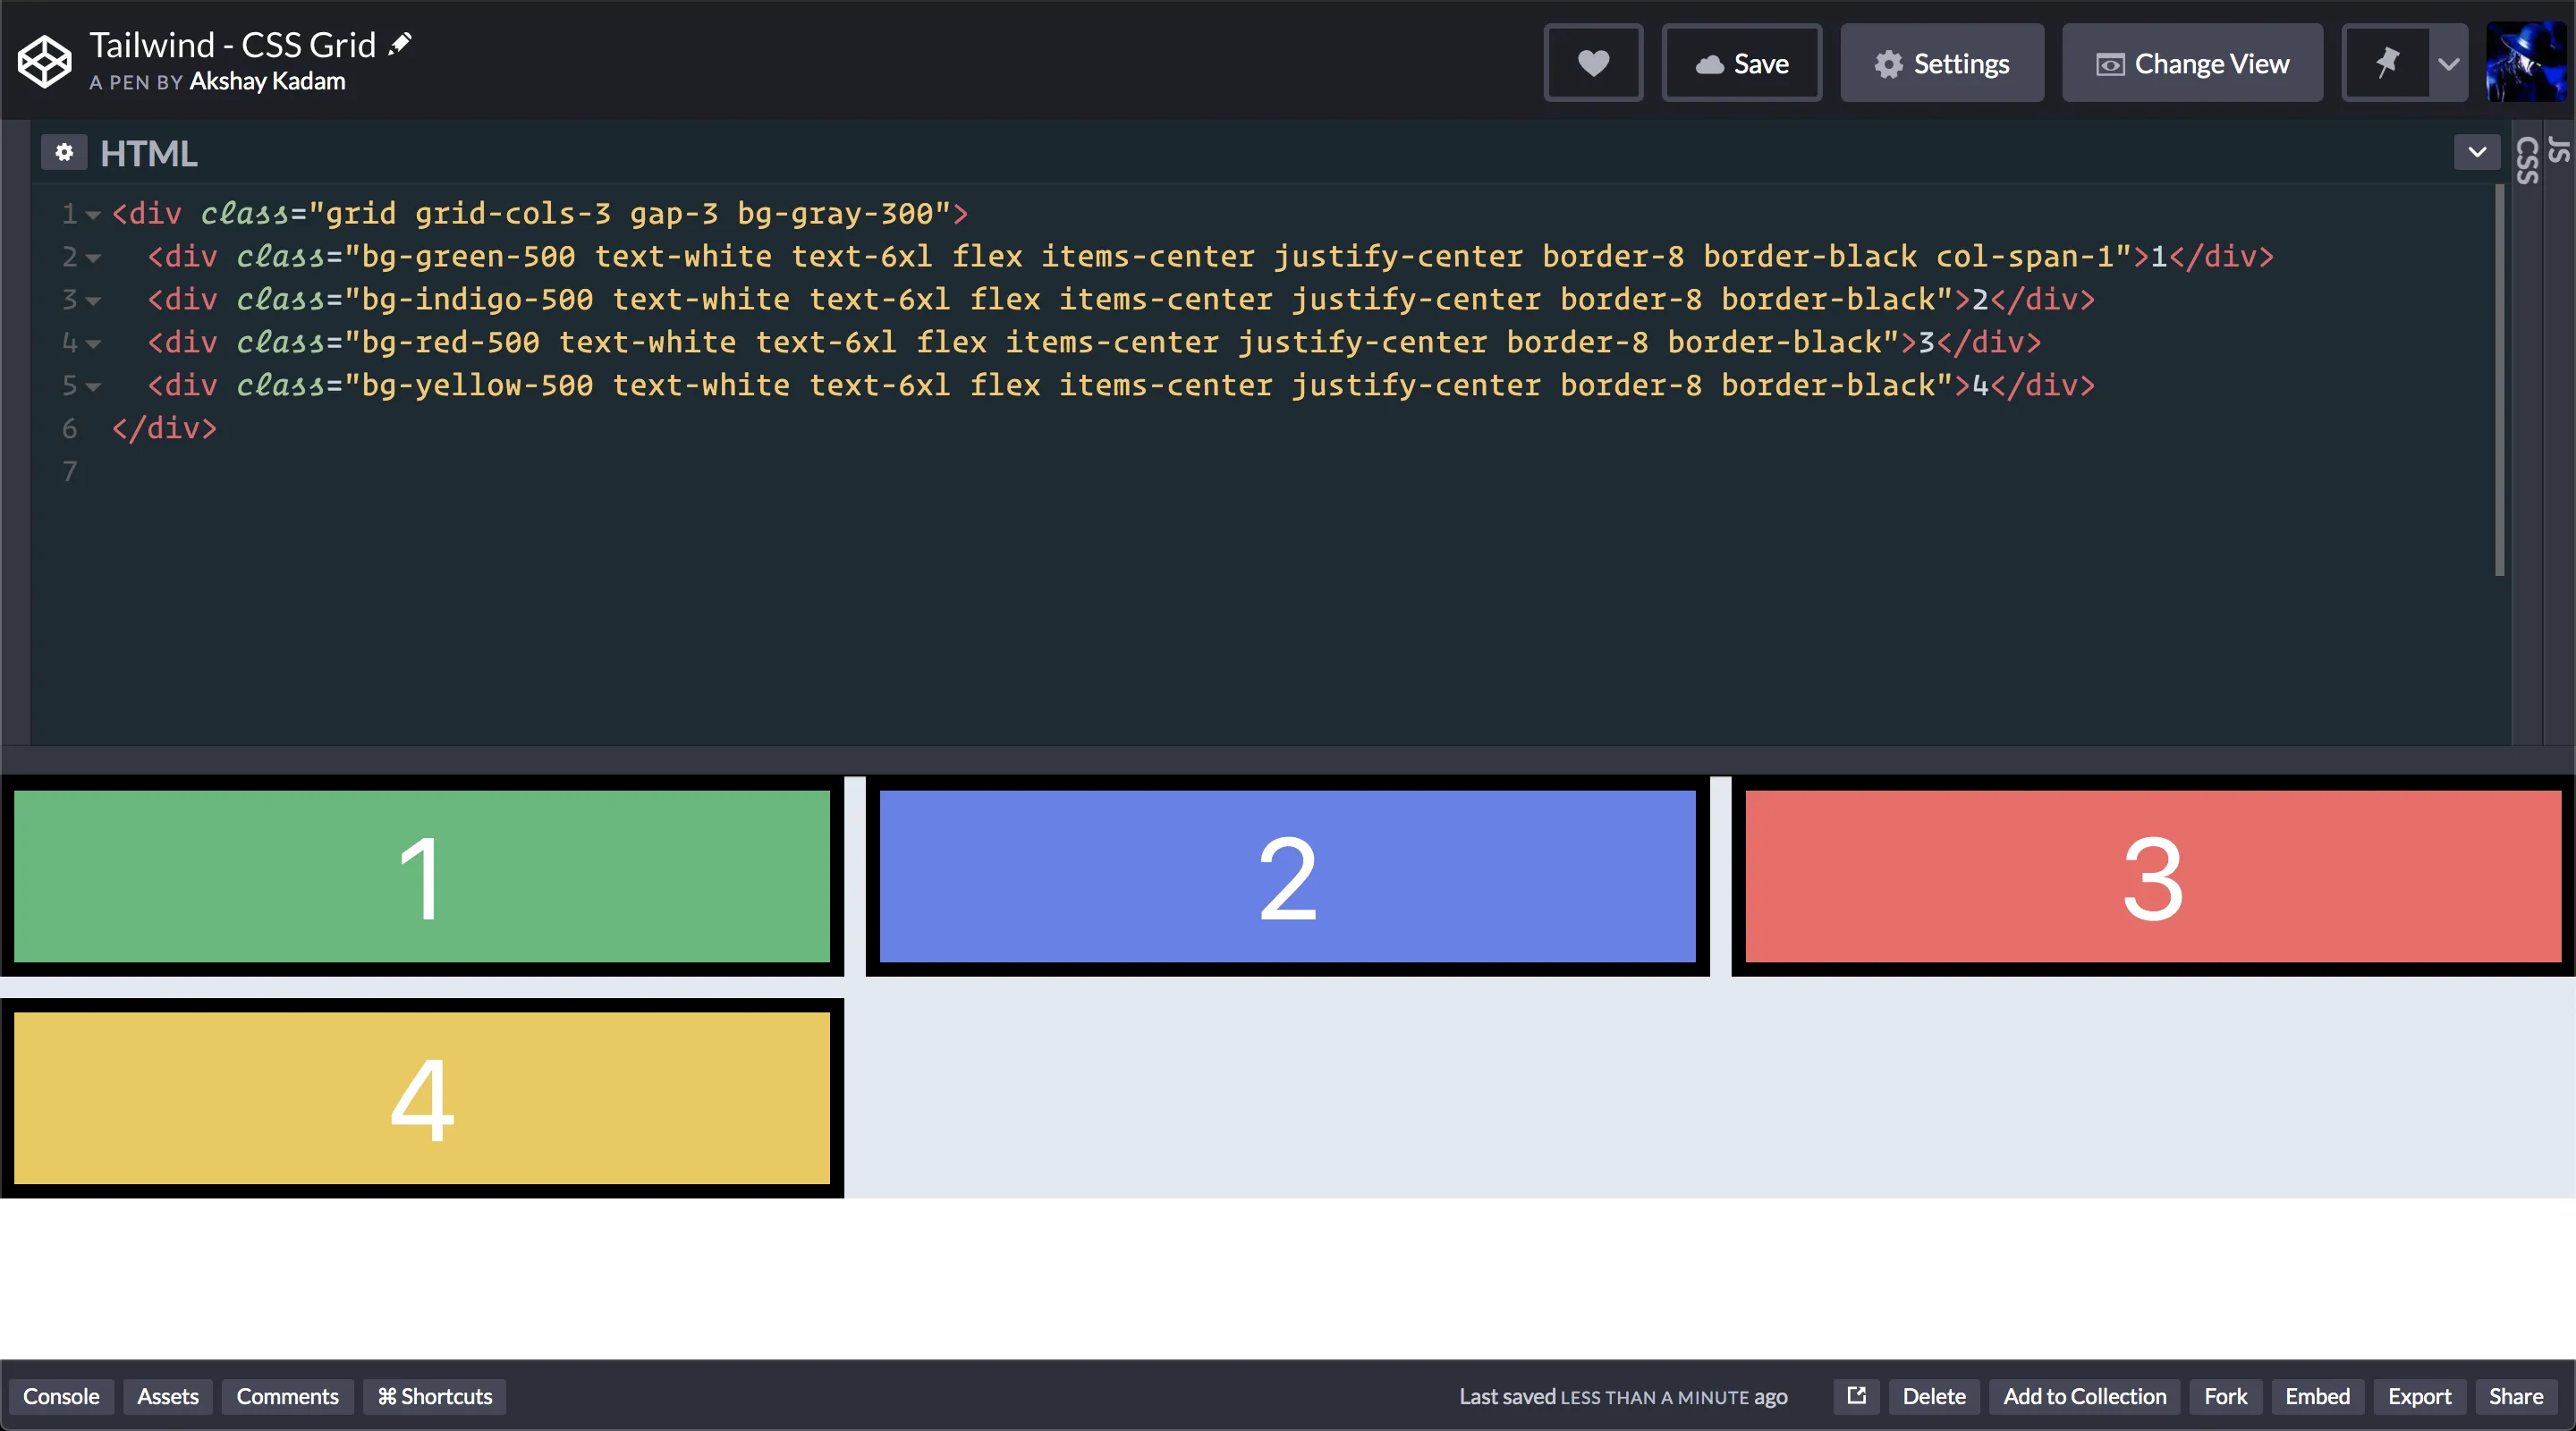Click the CodePen logo icon
This screenshot has width=2576, height=1431.
pos(45,62)
